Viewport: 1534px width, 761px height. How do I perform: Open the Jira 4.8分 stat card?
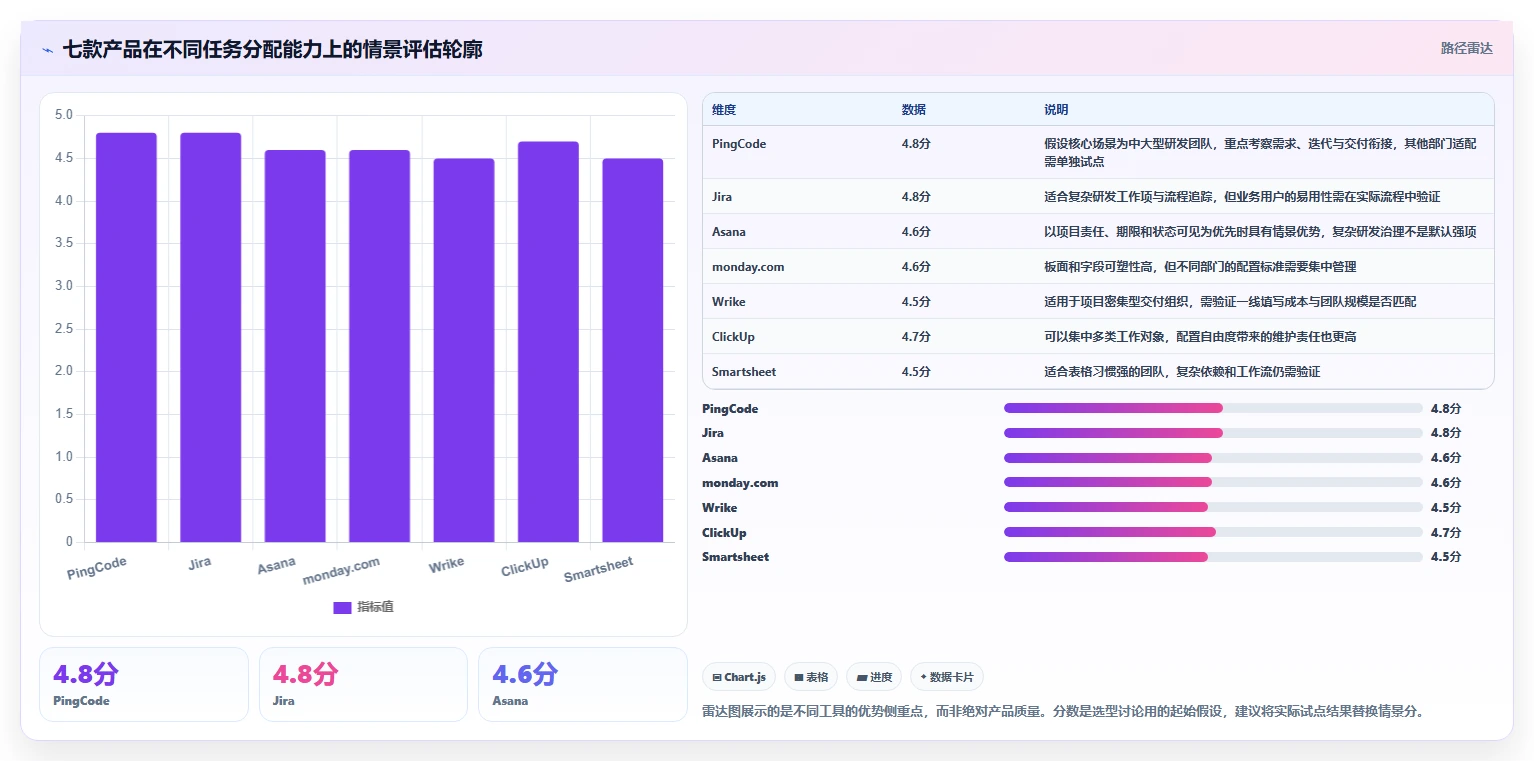coord(363,684)
